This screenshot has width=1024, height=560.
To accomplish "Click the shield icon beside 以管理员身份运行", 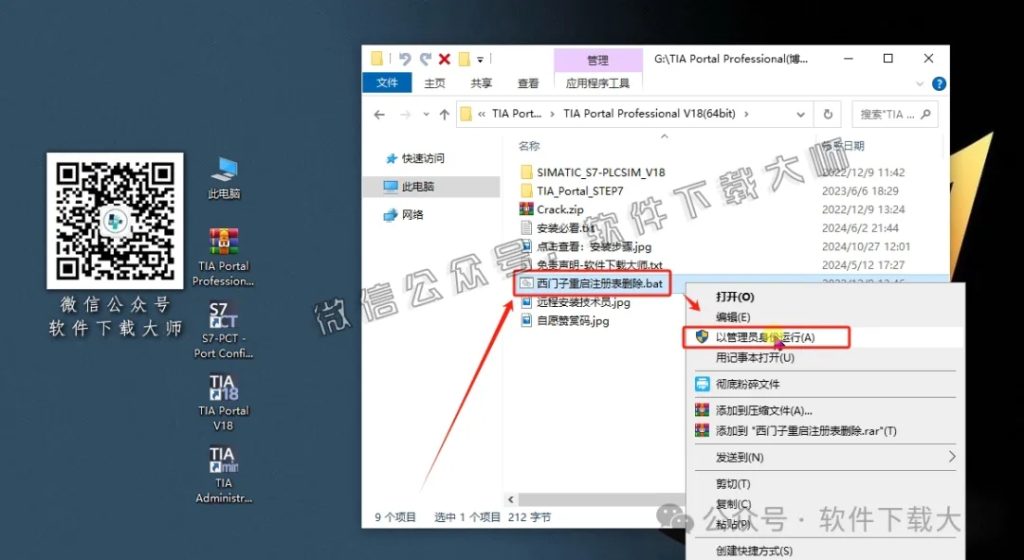I will click(x=702, y=337).
